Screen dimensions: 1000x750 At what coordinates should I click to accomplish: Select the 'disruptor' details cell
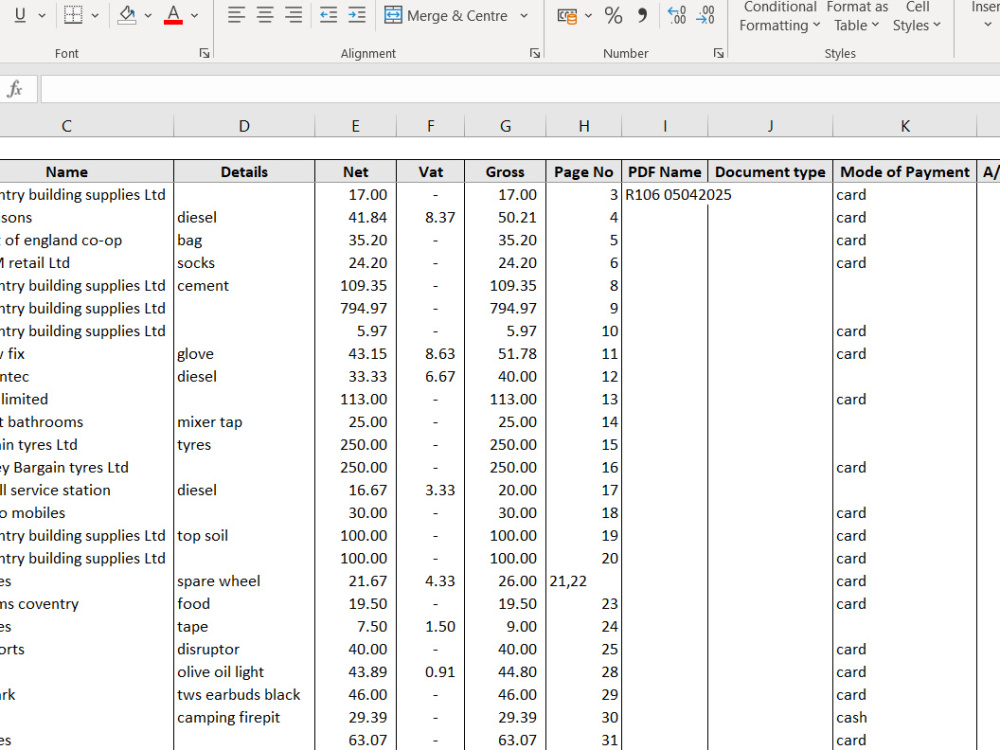[x=244, y=649]
